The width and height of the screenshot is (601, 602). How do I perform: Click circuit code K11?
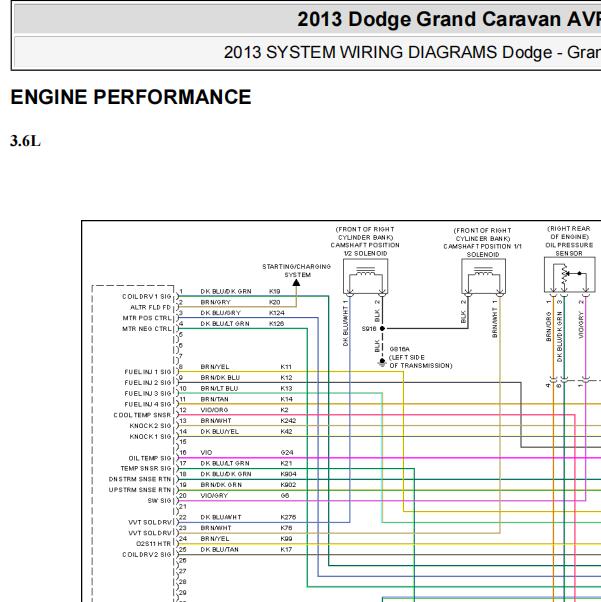[x=286, y=367]
